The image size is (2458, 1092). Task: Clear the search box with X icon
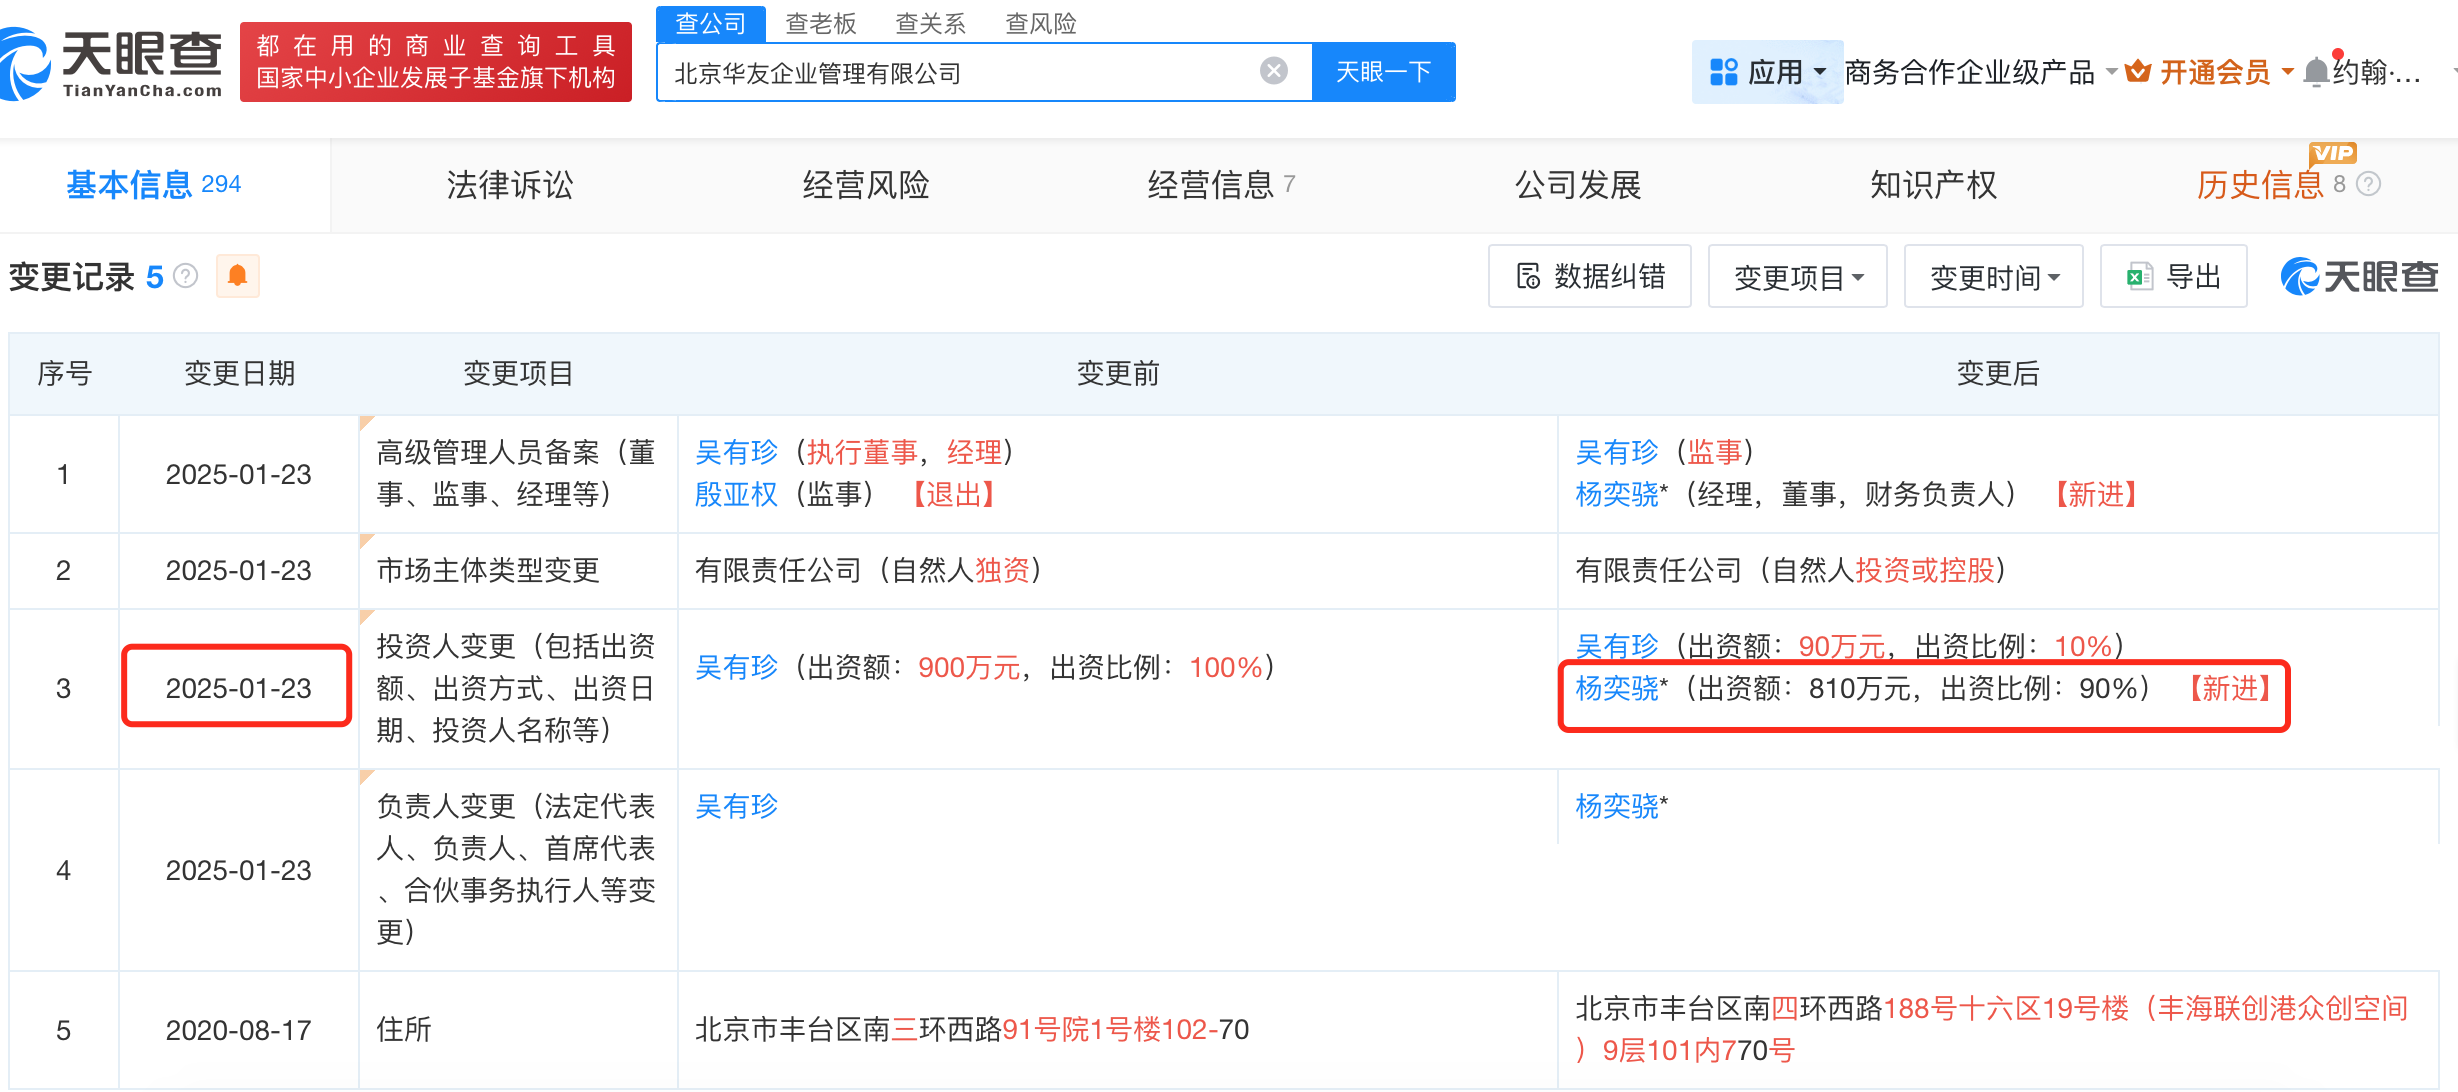coord(1273,71)
